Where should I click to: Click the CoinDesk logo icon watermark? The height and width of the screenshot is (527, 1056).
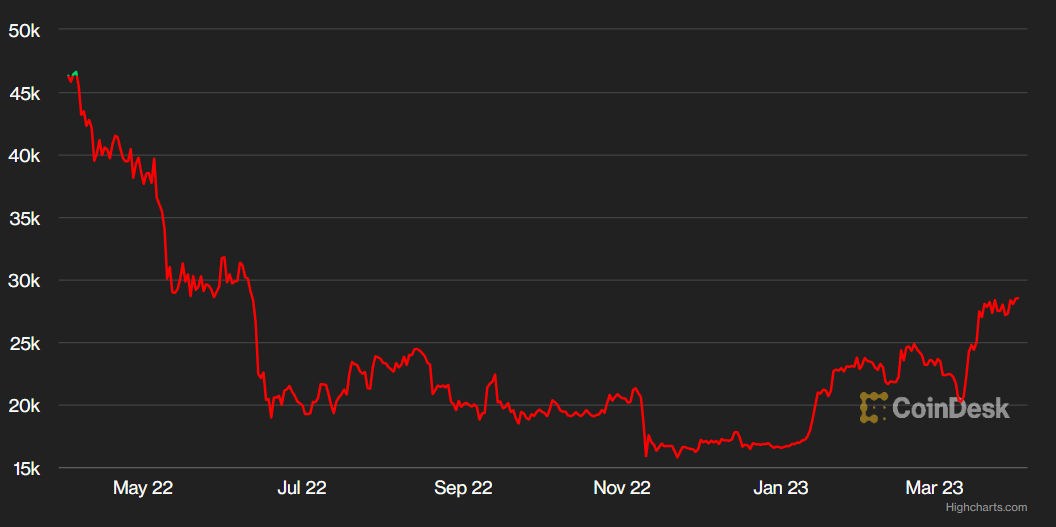[874, 407]
